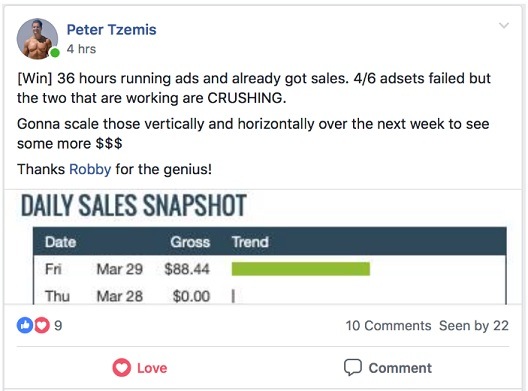Open Peter Tzemis profile picture
Image resolution: width=528 pixels, height=391 pixels.
point(37,39)
